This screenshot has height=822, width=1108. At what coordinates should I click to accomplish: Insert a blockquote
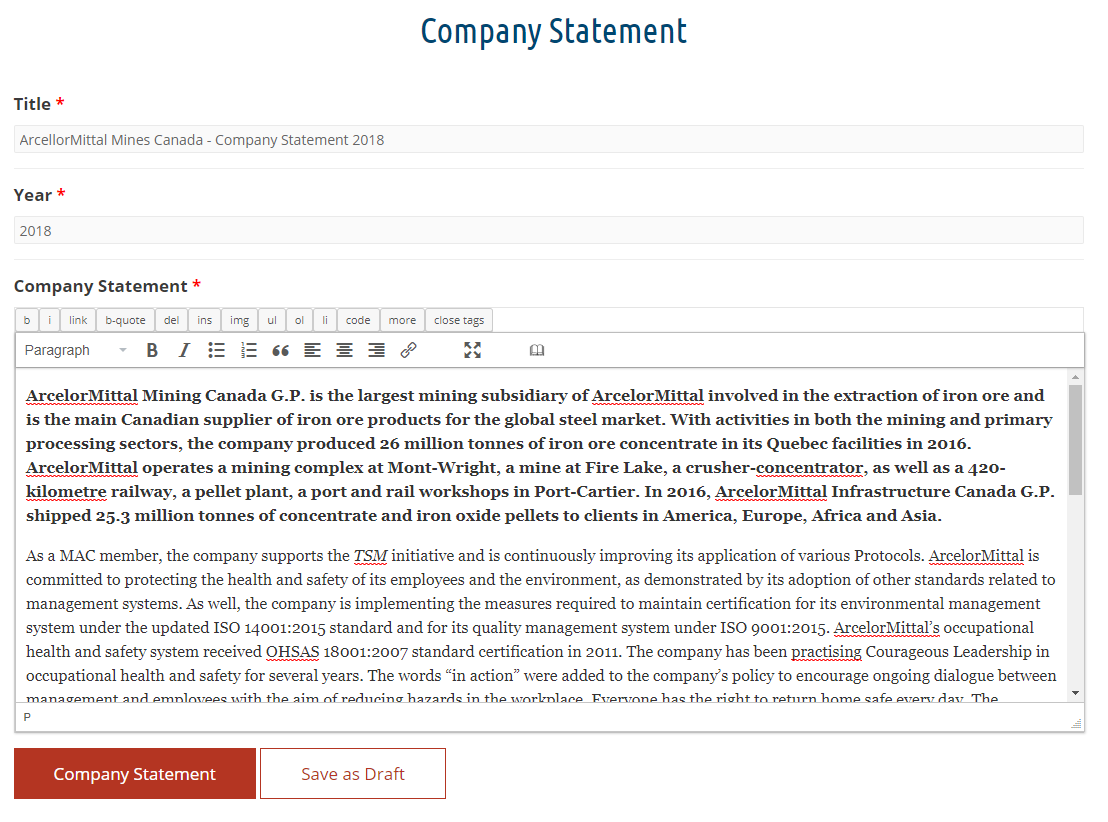[x=280, y=350]
